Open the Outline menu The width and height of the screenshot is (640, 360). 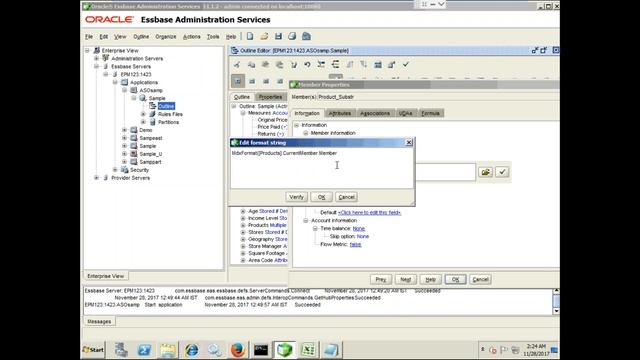click(141, 37)
